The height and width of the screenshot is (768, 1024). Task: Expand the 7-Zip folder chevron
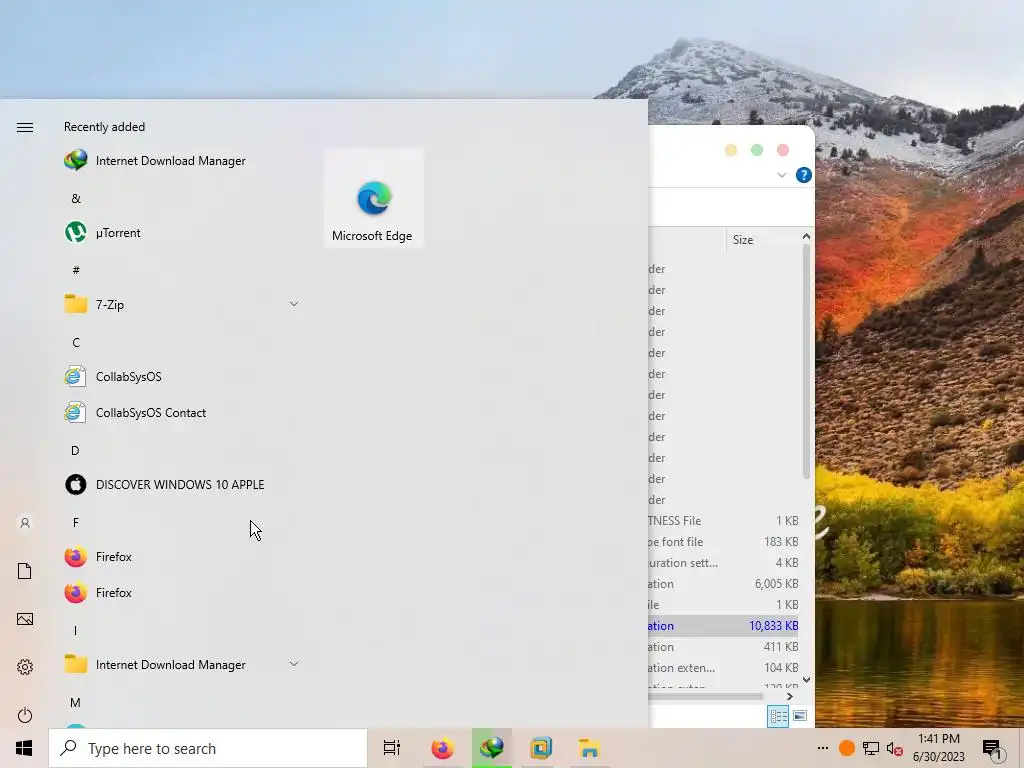(294, 304)
